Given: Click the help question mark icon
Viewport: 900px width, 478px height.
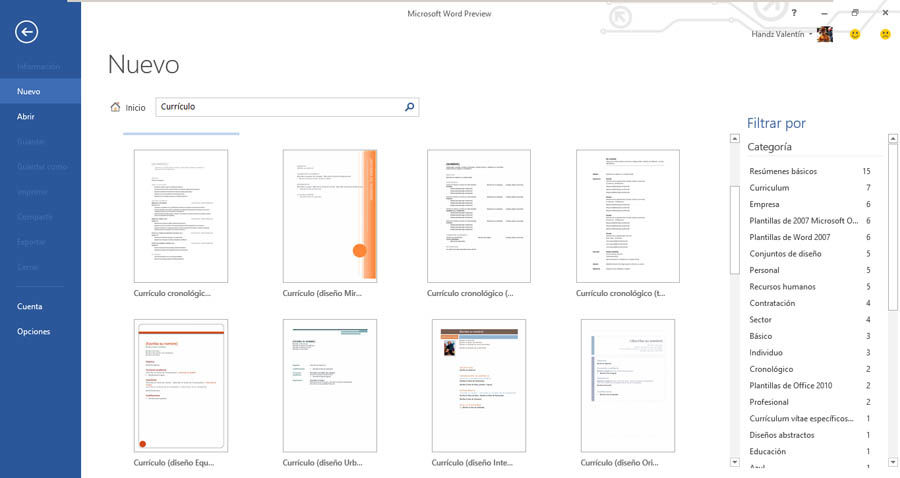Looking at the screenshot, I should (794, 13).
